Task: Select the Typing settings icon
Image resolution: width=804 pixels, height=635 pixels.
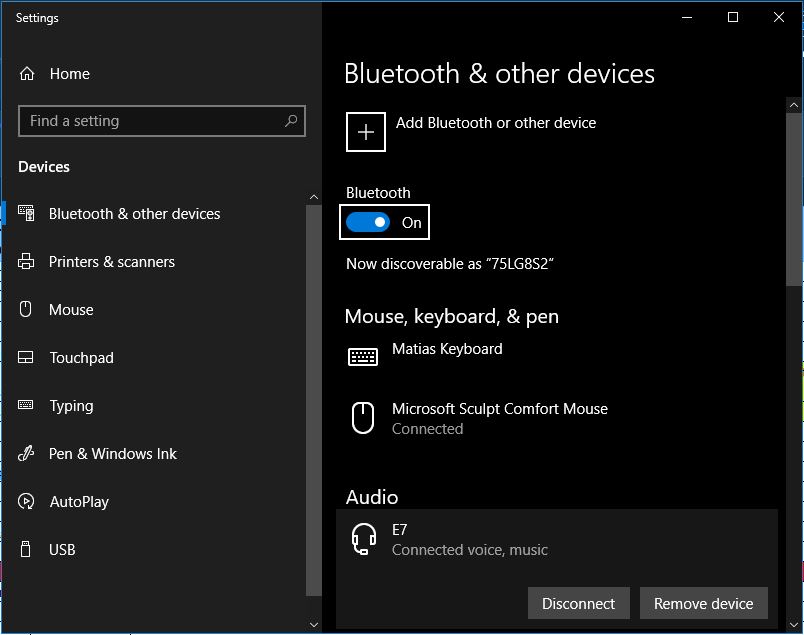Action: (x=28, y=405)
